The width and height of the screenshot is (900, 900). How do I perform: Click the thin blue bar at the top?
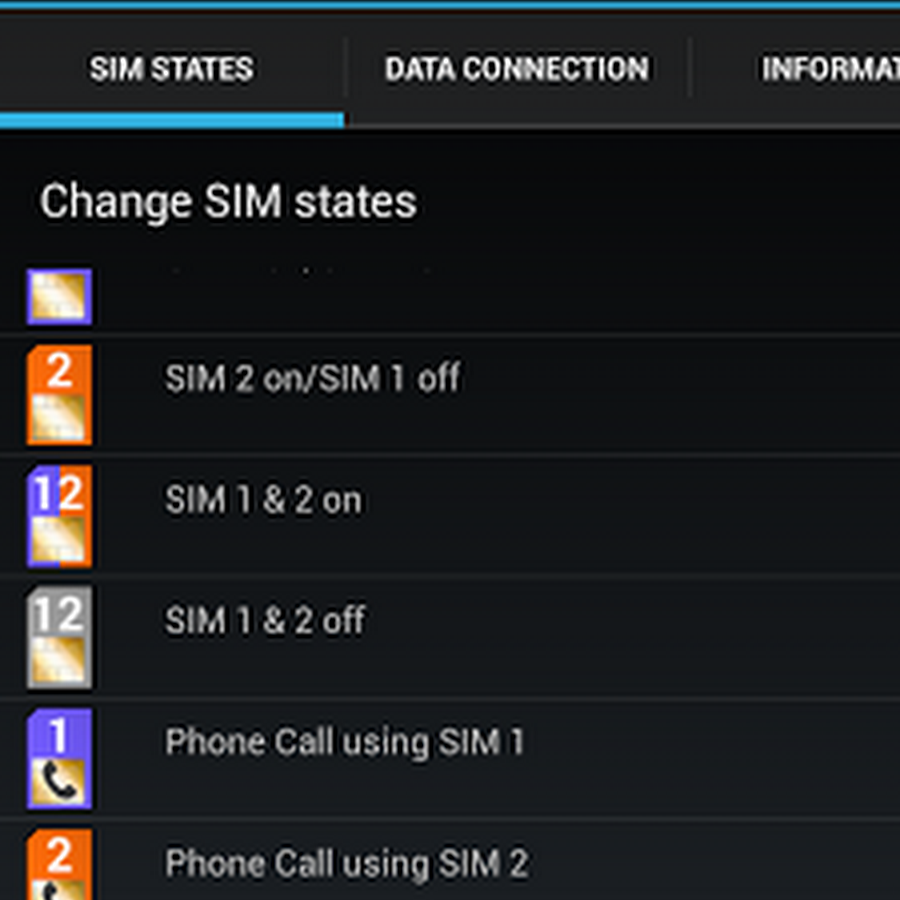pos(450,5)
